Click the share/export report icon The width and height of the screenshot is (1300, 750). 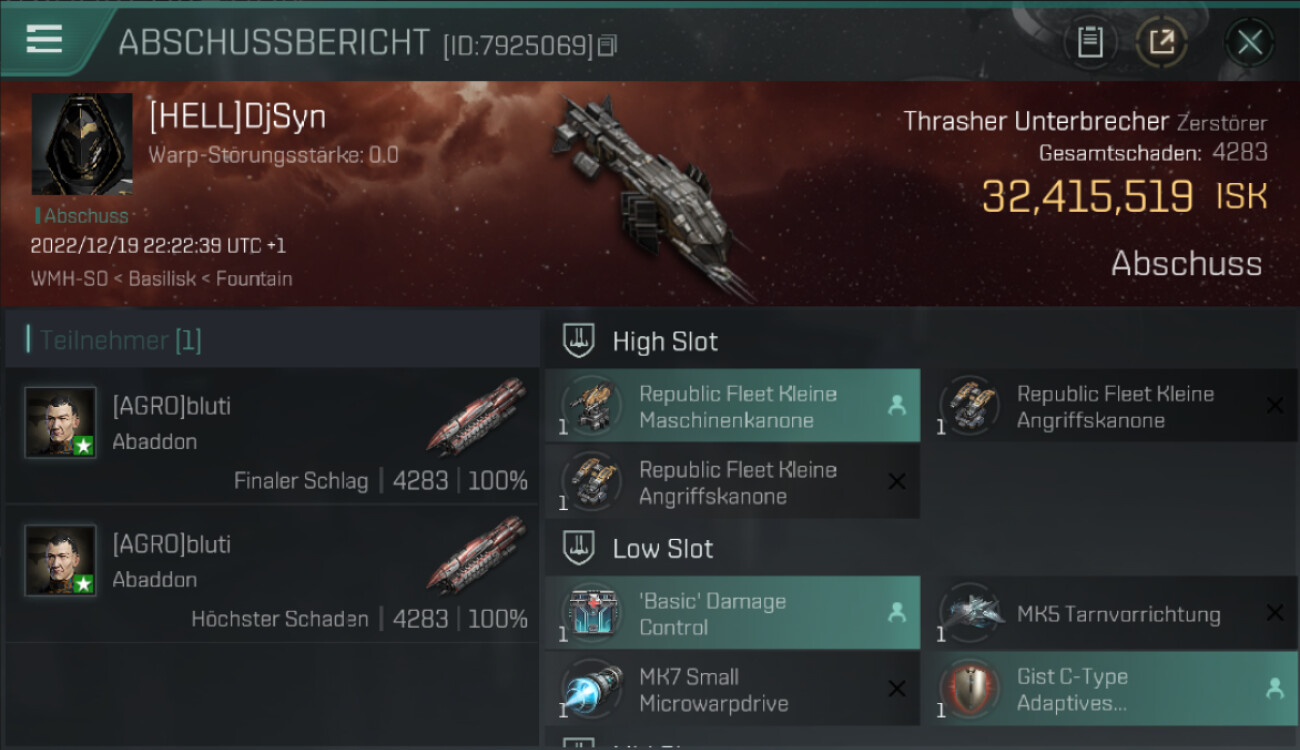(1161, 42)
